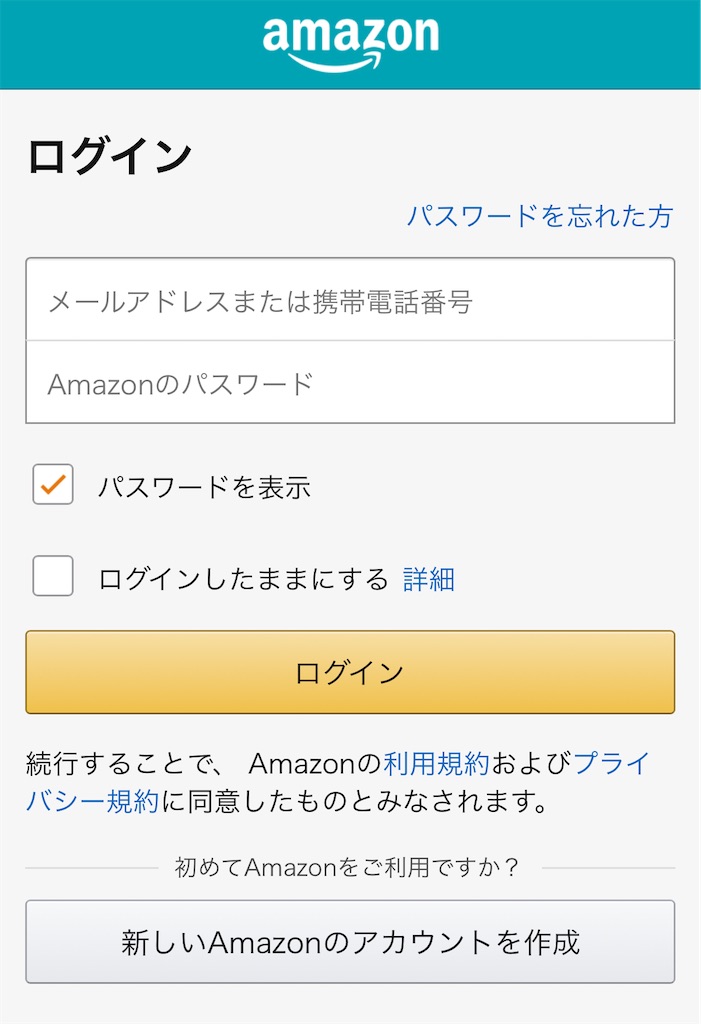Open the パスワードを忘れた方 link

(x=540, y=216)
